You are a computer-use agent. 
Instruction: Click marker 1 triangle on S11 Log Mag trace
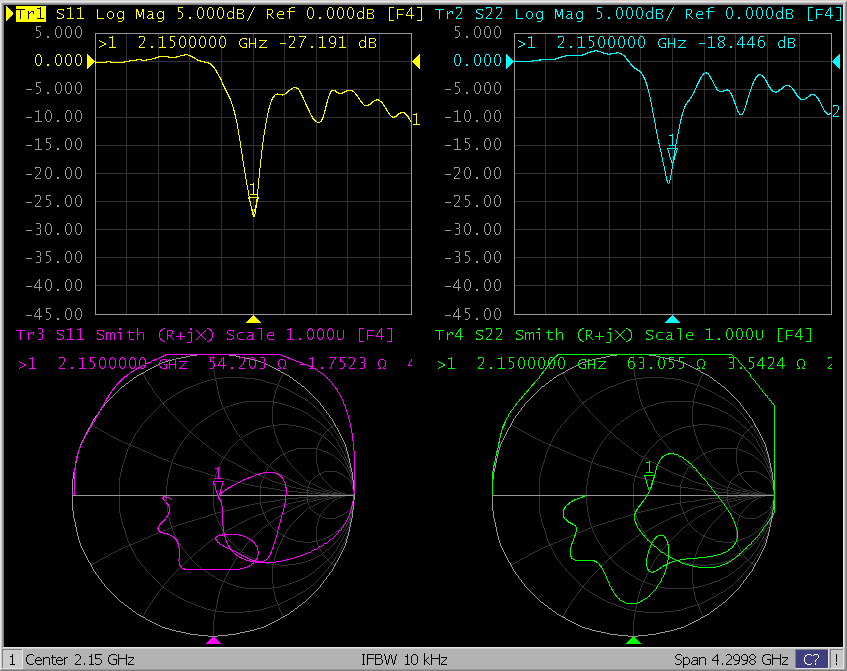click(253, 205)
